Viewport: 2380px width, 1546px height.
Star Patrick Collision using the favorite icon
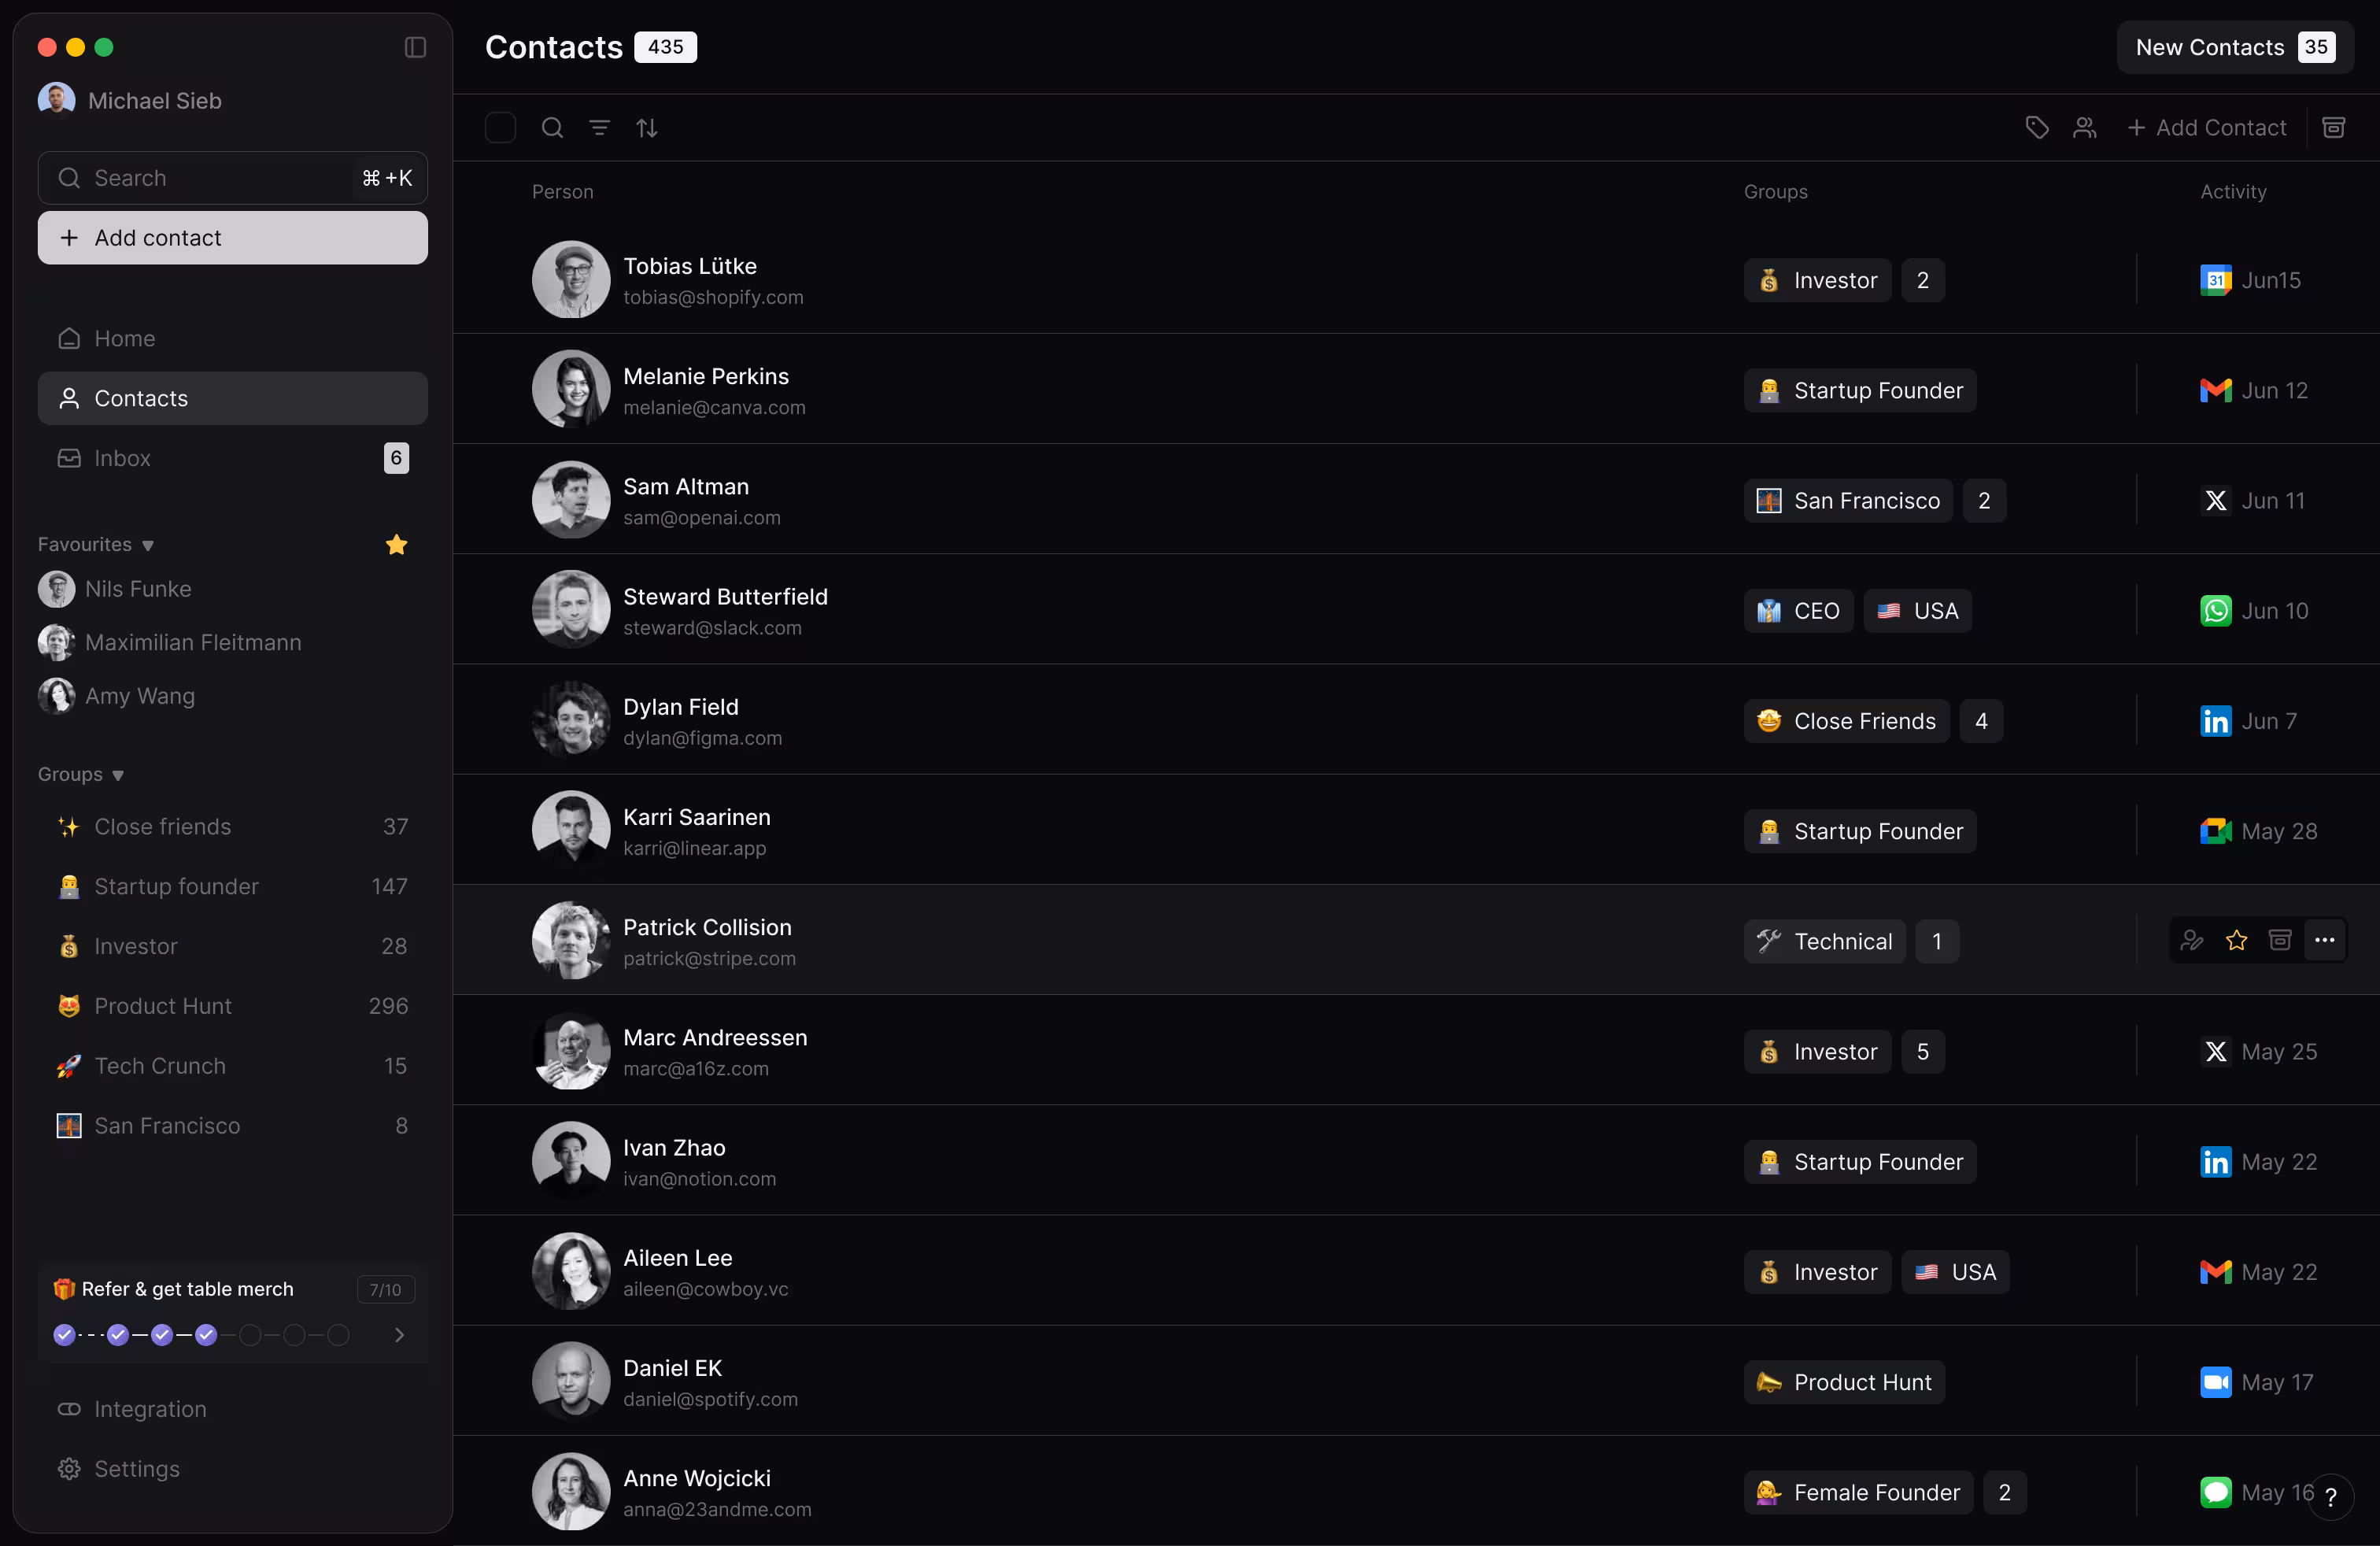point(2237,940)
